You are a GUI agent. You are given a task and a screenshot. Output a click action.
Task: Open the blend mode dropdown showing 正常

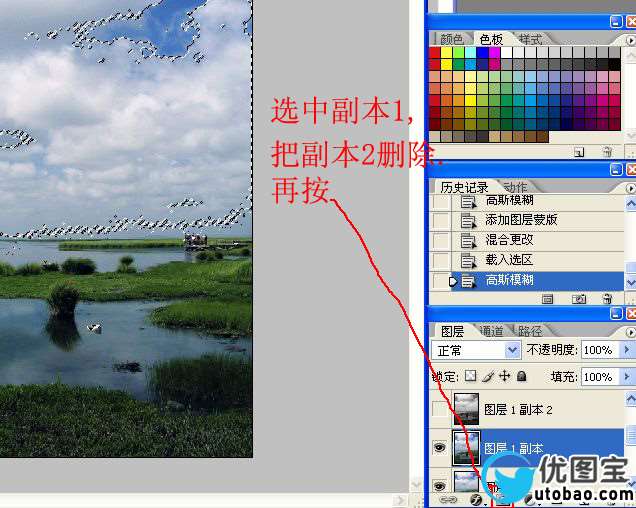click(x=476, y=350)
